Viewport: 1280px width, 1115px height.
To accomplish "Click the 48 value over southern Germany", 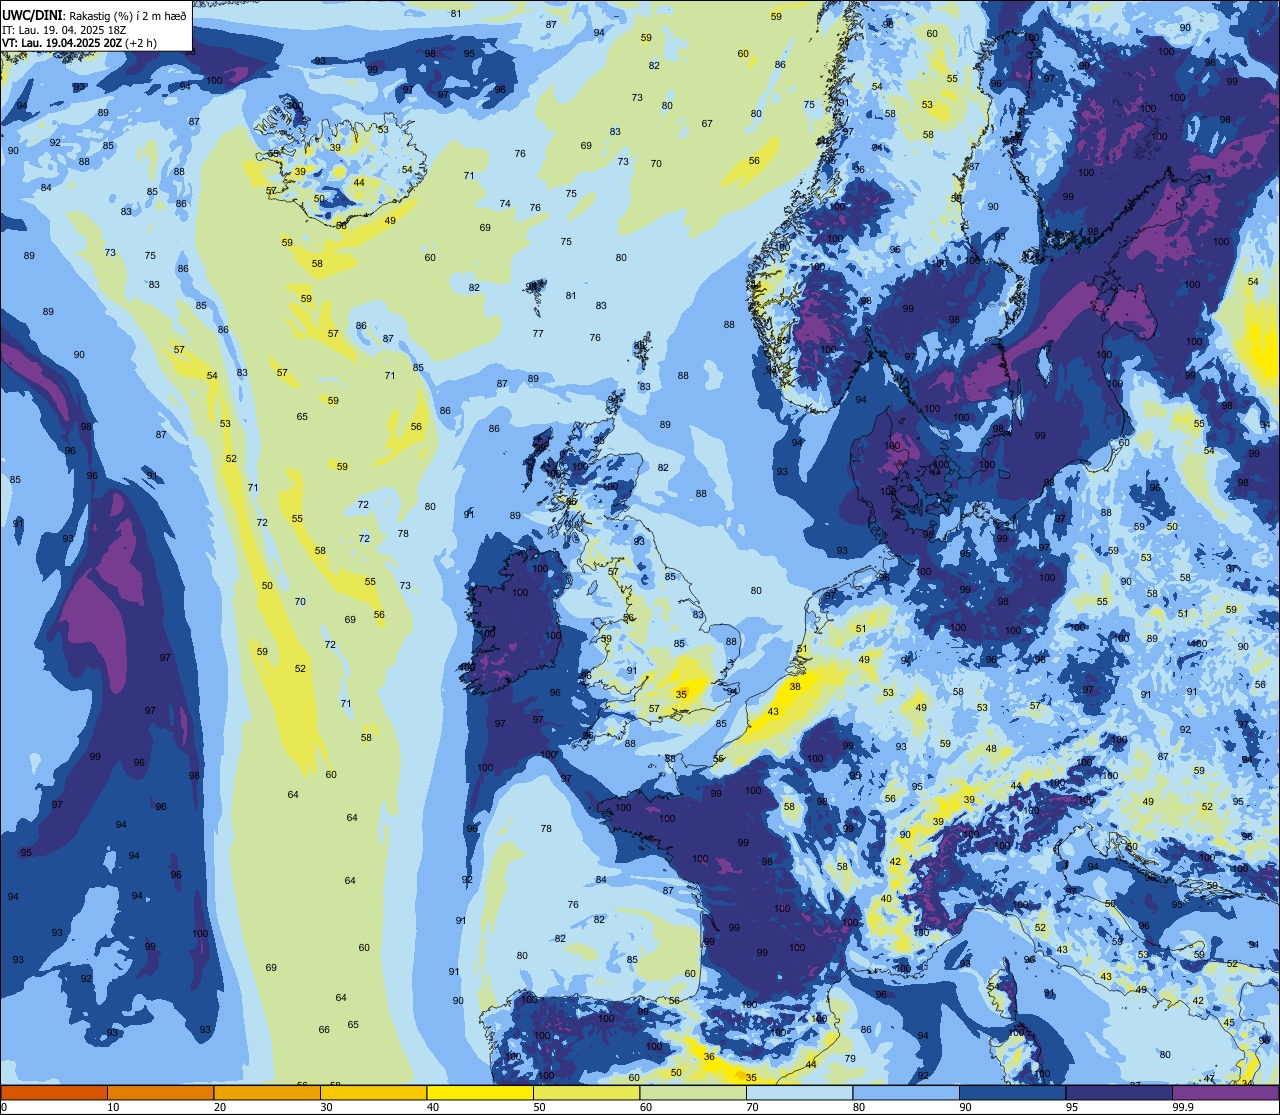I will 991,749.
